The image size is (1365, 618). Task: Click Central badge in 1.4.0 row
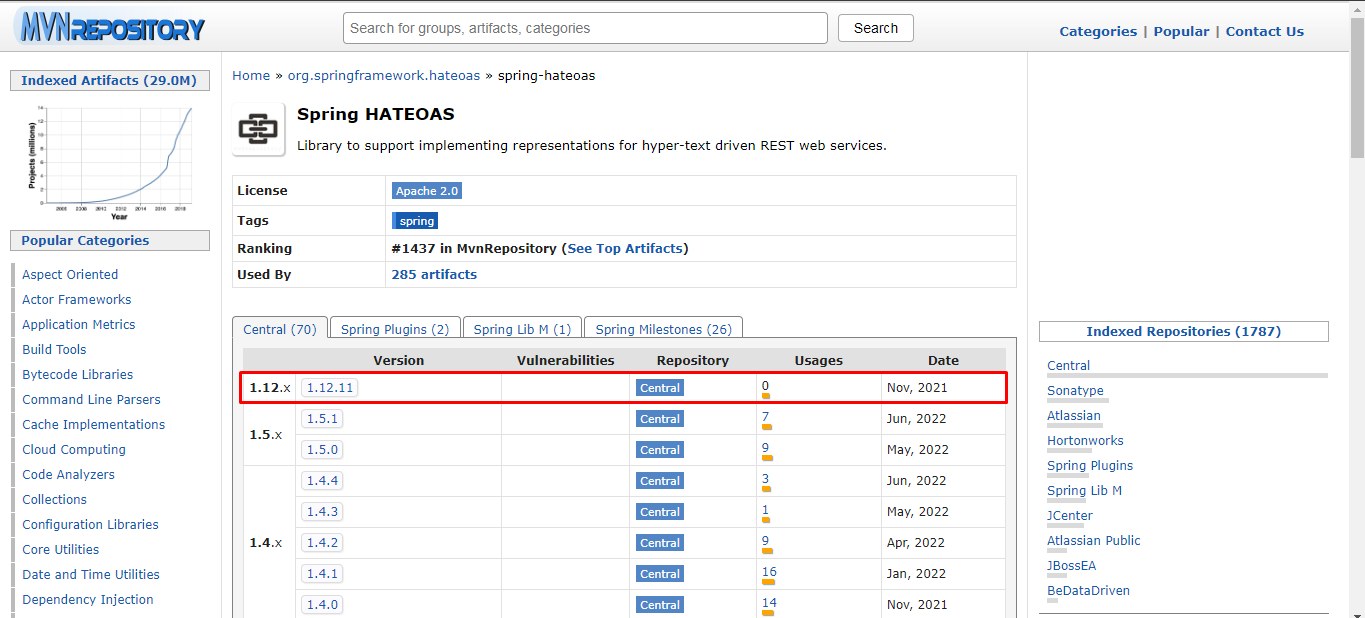pos(660,605)
